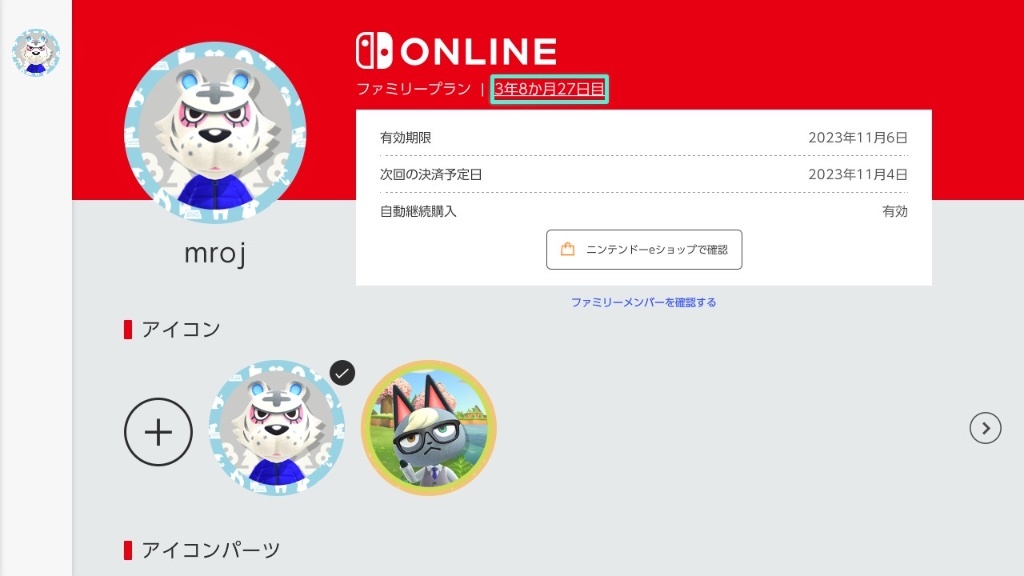Click the large profile picture above mroj
This screenshot has height=576, width=1024.
pos(215,133)
